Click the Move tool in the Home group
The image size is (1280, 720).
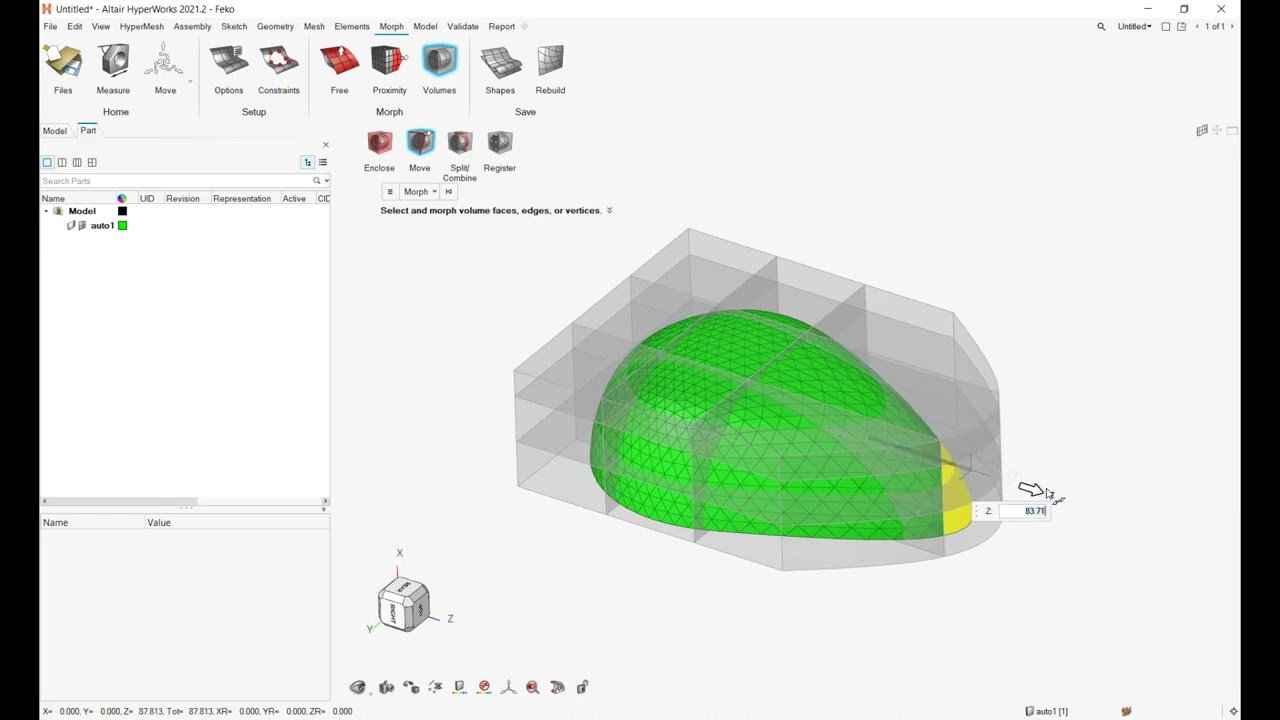tap(165, 70)
